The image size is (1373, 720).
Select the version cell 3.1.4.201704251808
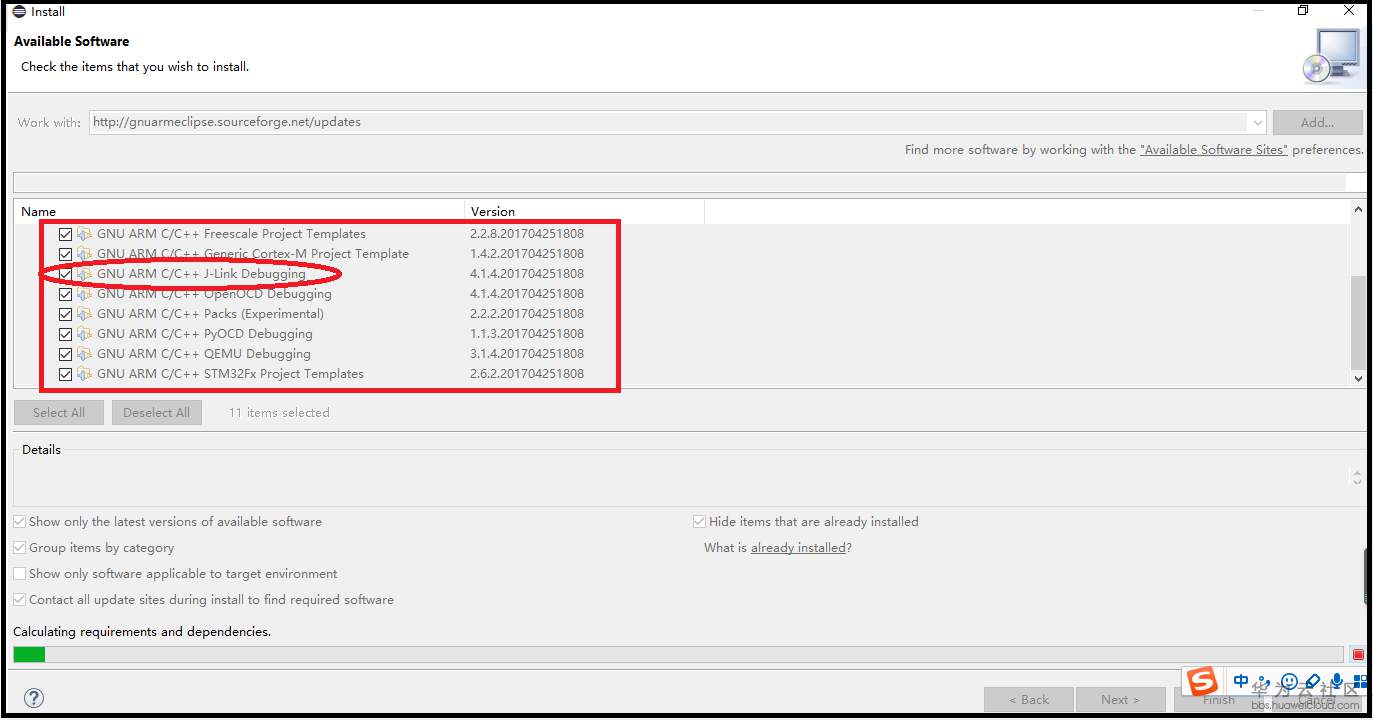527,354
